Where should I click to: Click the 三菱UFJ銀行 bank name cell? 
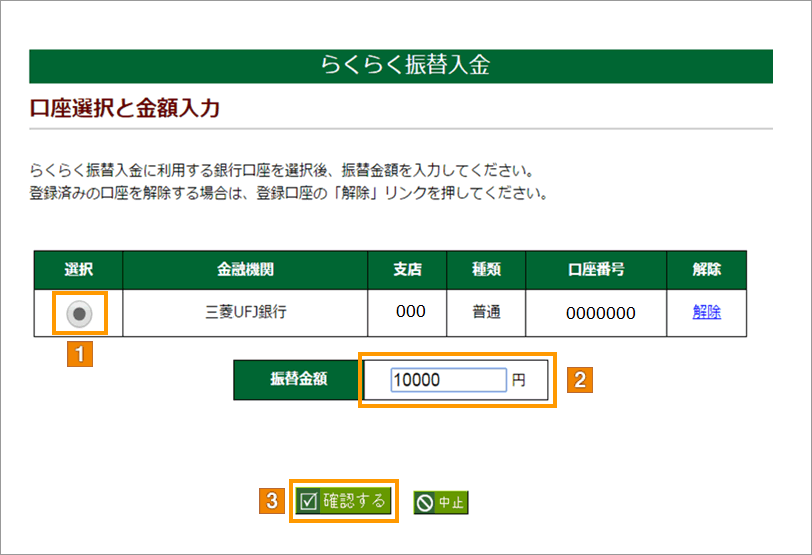[245, 312]
